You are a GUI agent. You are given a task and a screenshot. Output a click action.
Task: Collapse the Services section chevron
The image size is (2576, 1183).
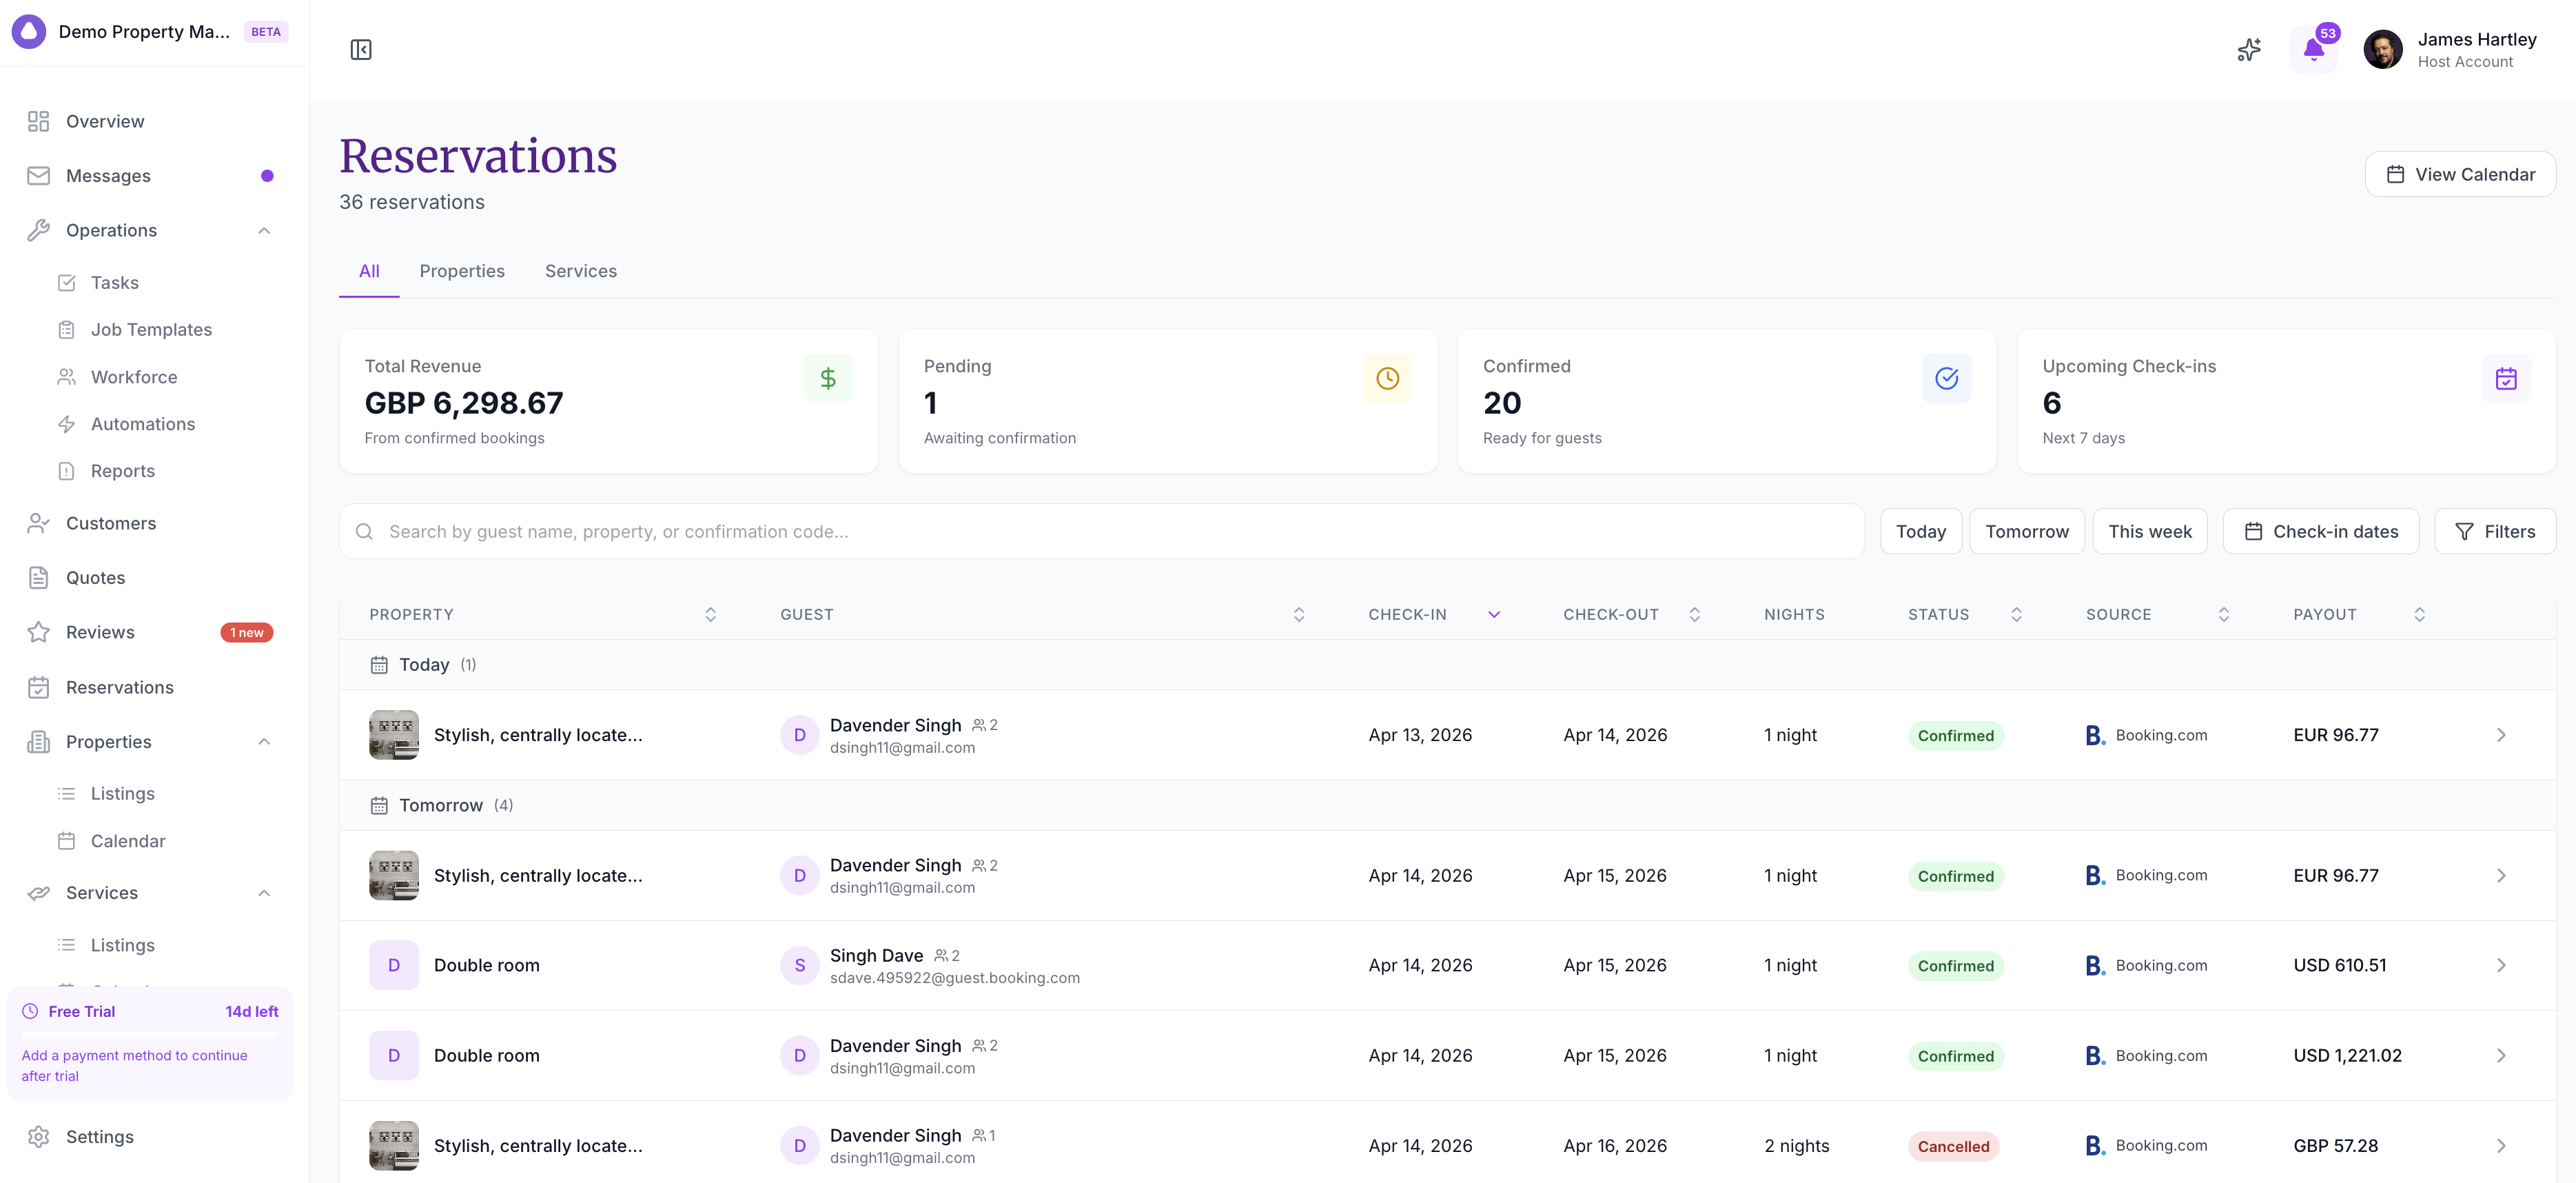pyautogui.click(x=264, y=893)
